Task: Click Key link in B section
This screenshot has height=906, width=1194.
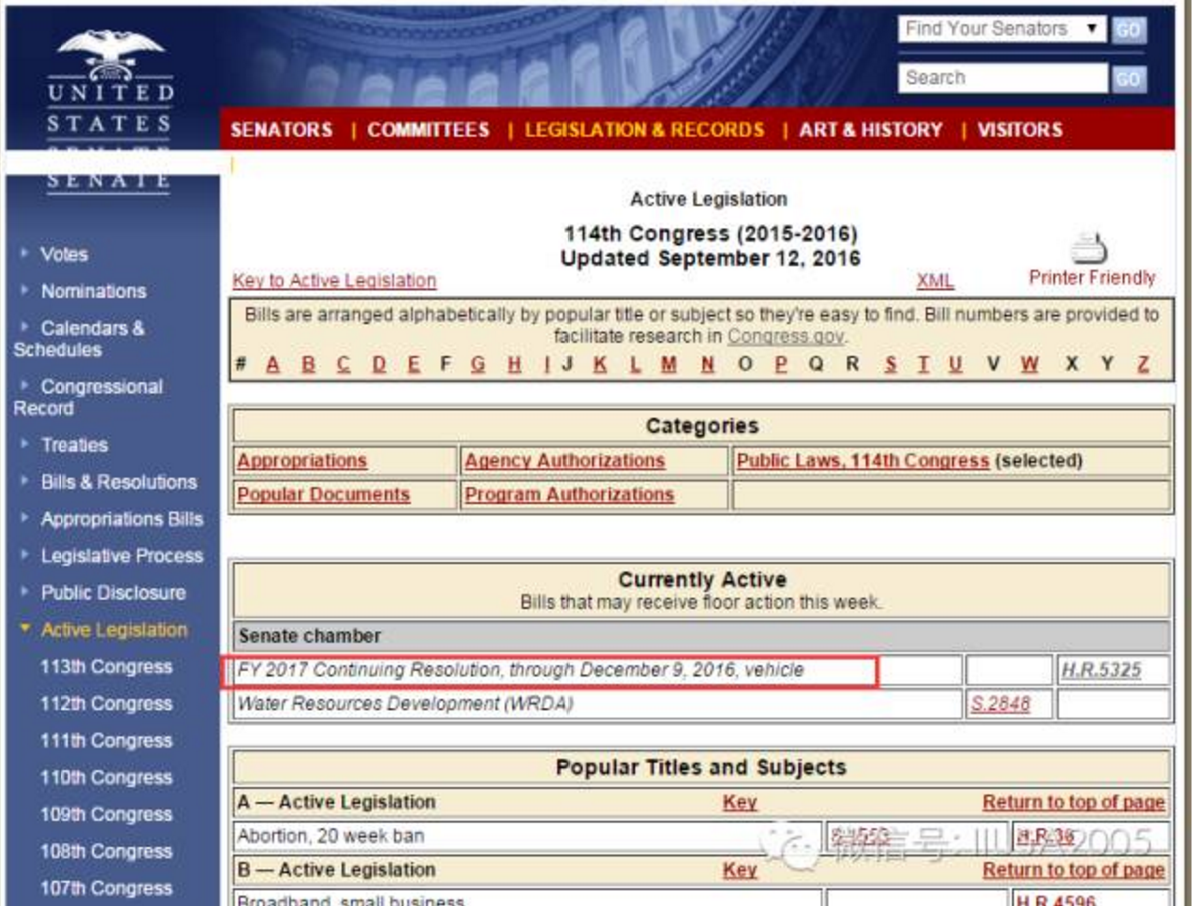Action: coord(739,870)
